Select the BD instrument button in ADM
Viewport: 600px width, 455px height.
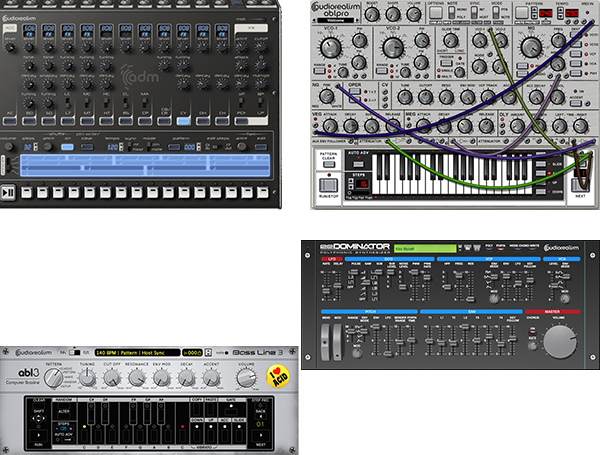29,121
